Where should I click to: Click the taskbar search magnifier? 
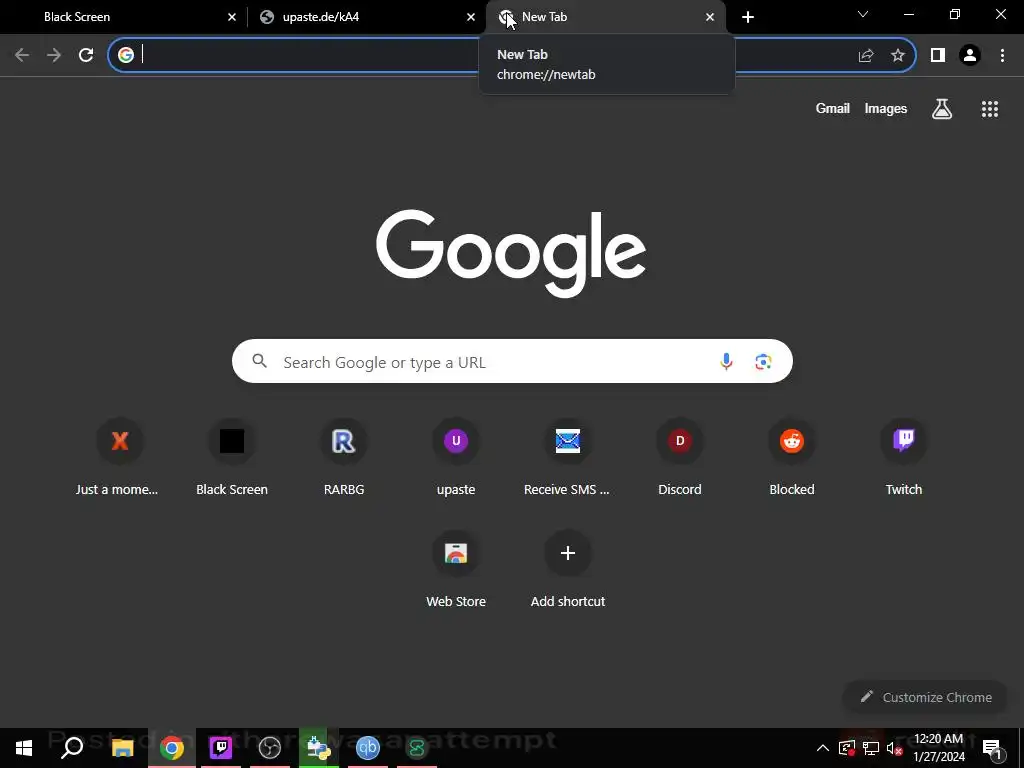(72, 748)
